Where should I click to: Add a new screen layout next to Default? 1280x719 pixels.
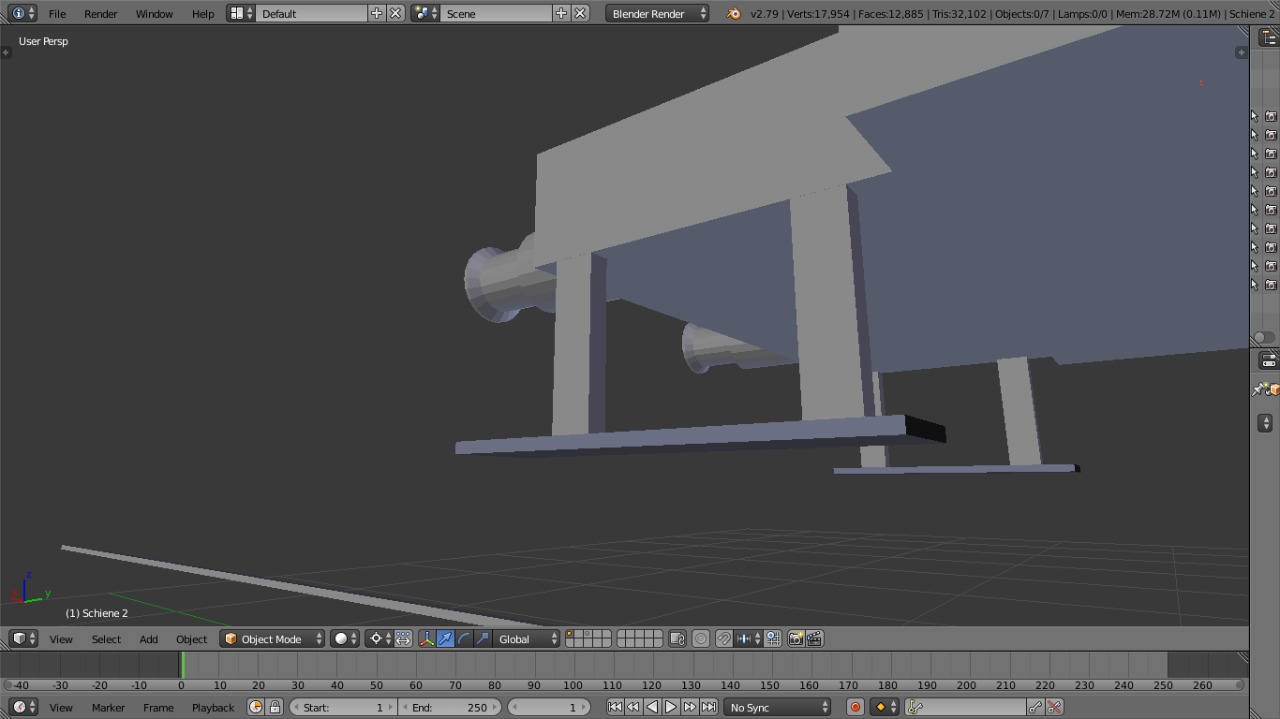[x=376, y=14]
